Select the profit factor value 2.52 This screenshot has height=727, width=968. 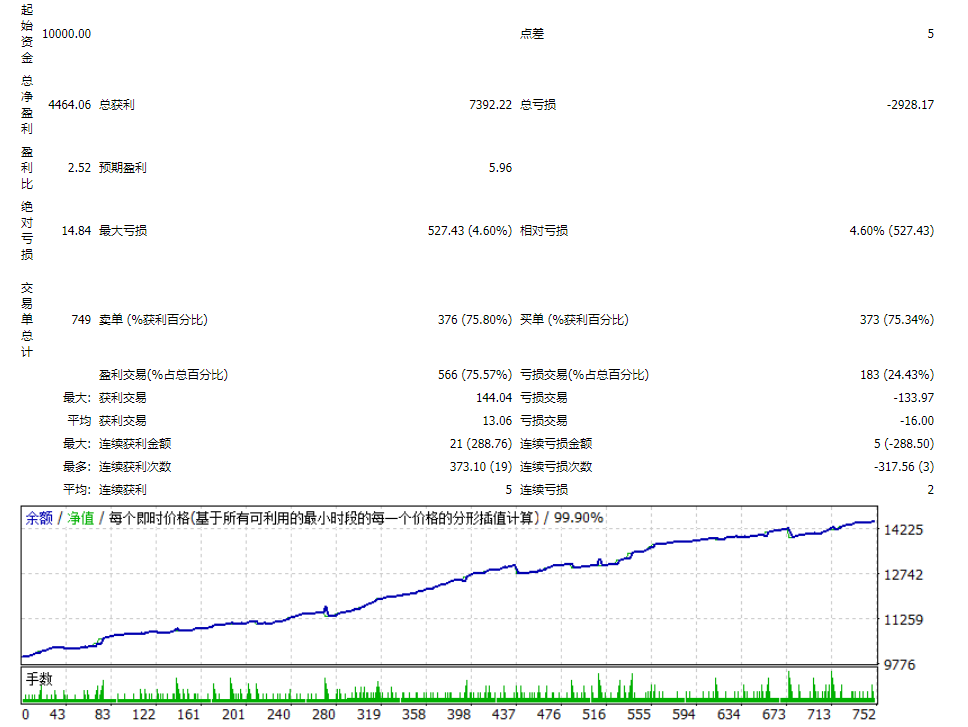79,168
